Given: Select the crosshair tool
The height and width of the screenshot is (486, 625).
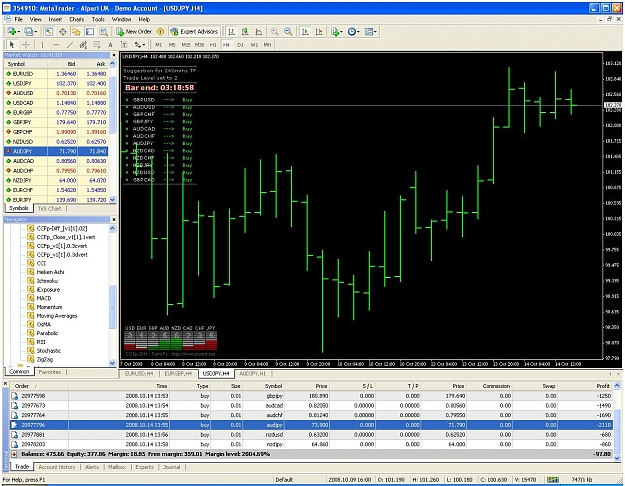Looking at the screenshot, I should (x=26, y=45).
